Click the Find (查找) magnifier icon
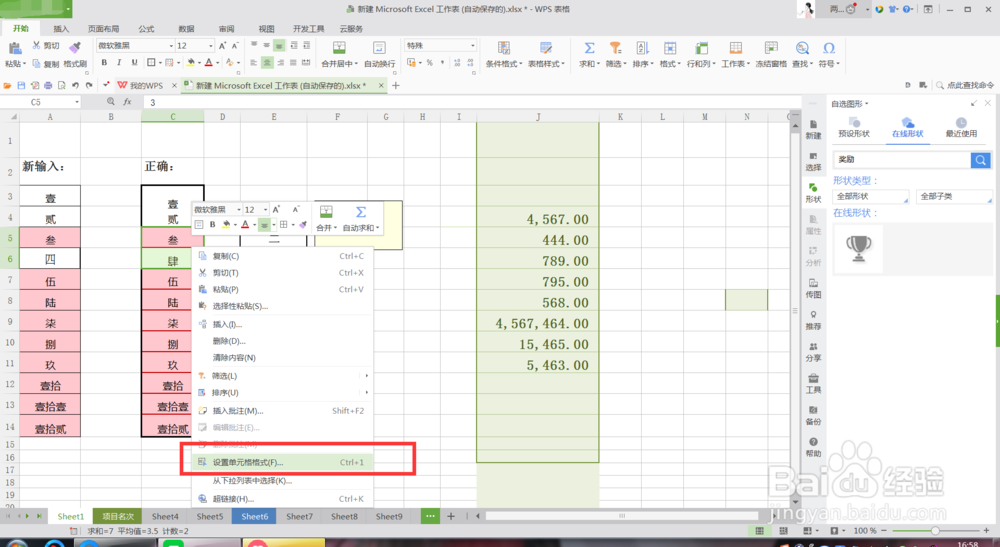 (x=802, y=48)
